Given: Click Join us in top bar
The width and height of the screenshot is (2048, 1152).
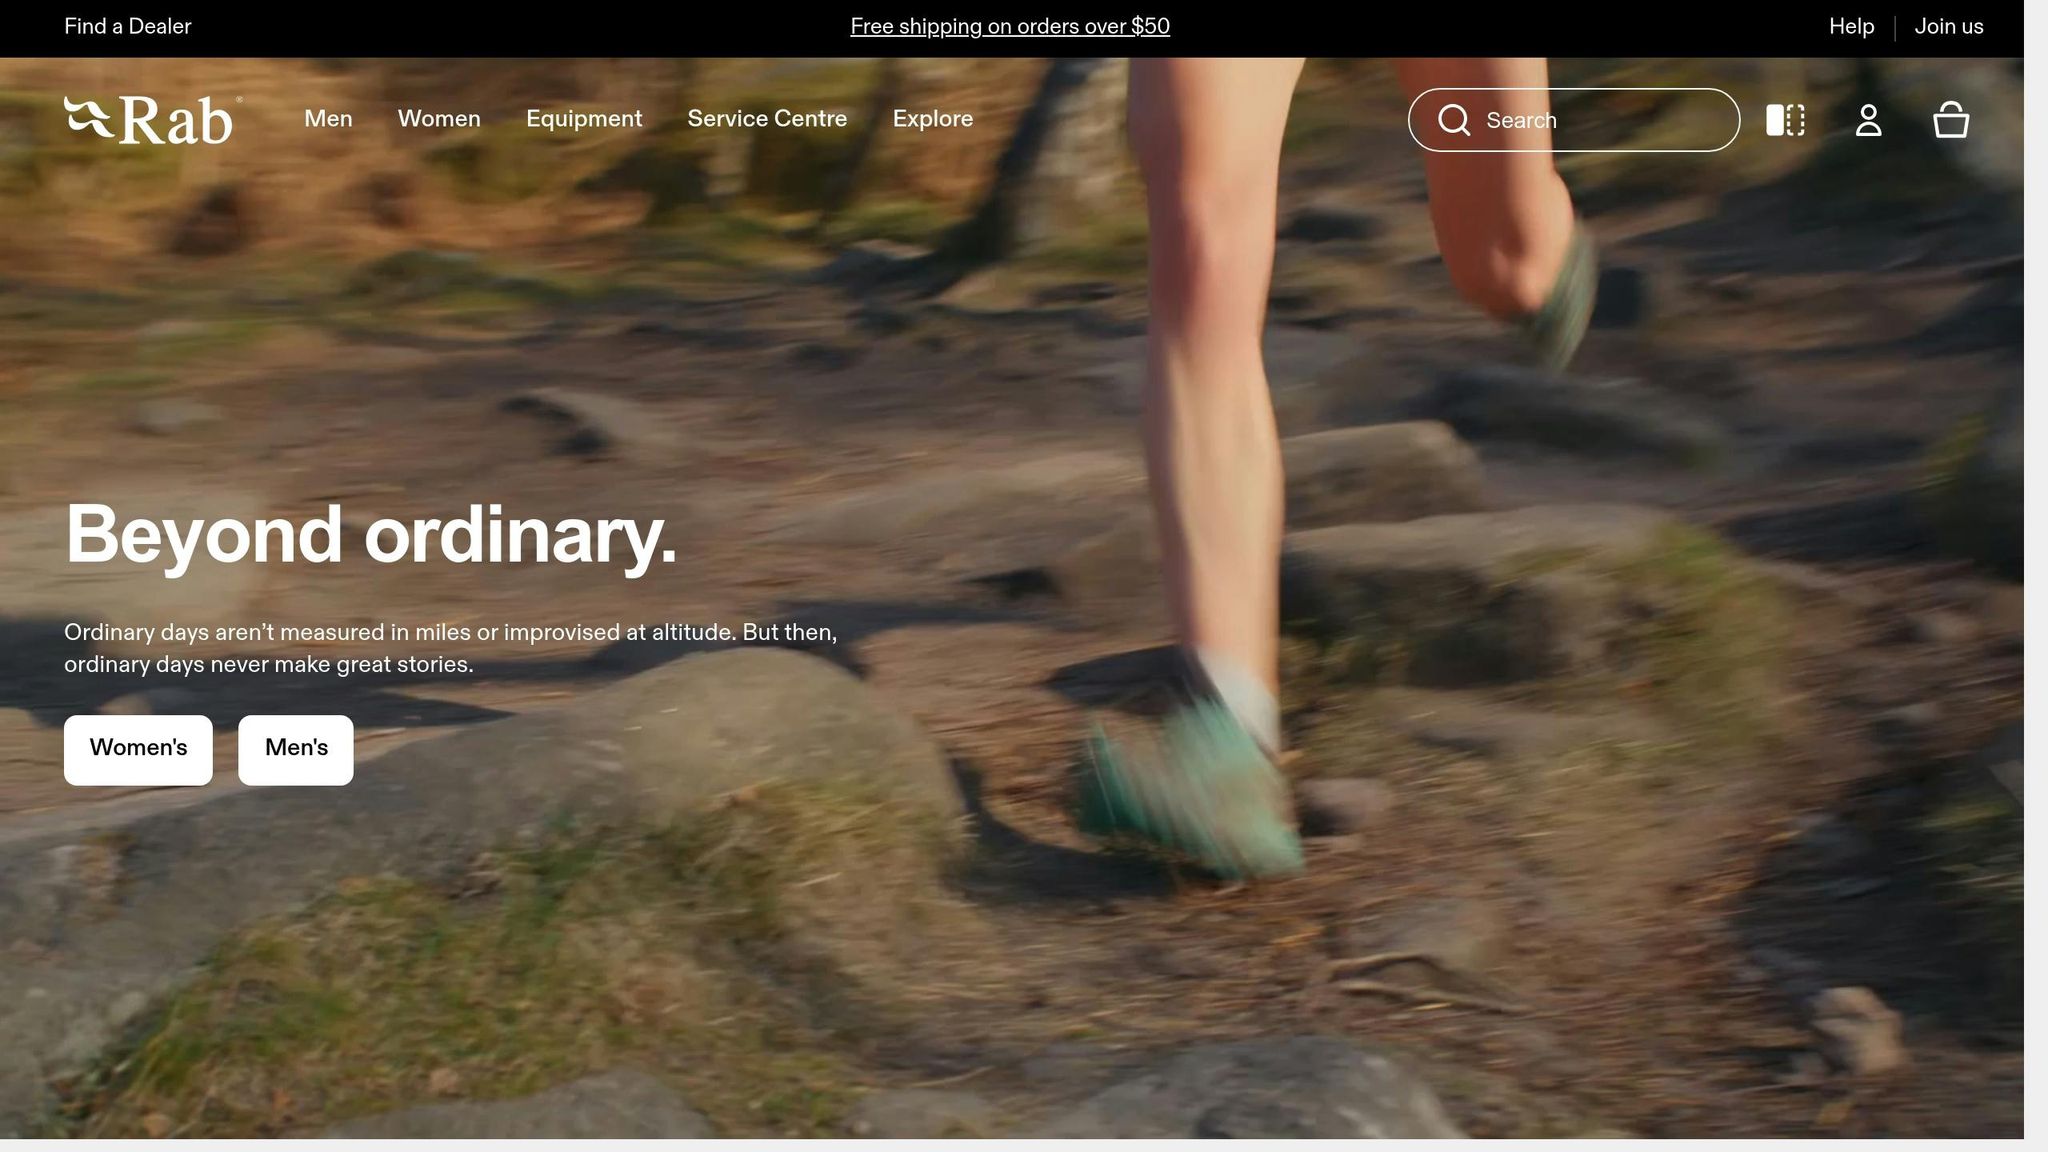Looking at the screenshot, I should 1948,27.
